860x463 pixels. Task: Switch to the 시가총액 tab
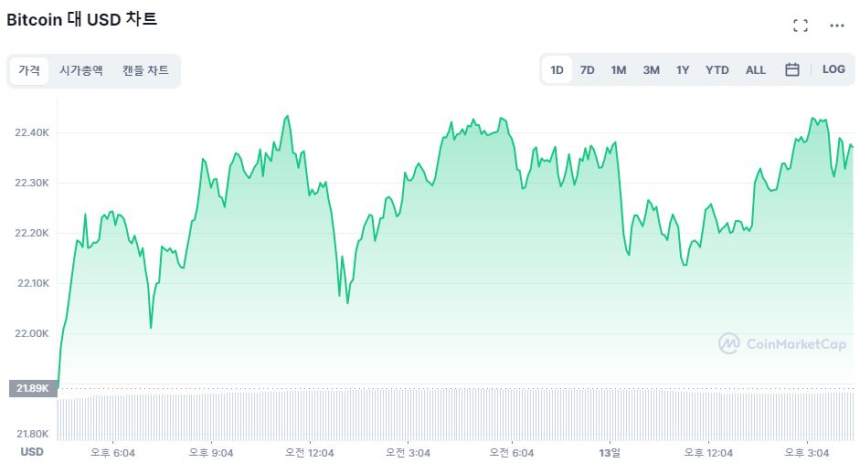[x=81, y=71]
